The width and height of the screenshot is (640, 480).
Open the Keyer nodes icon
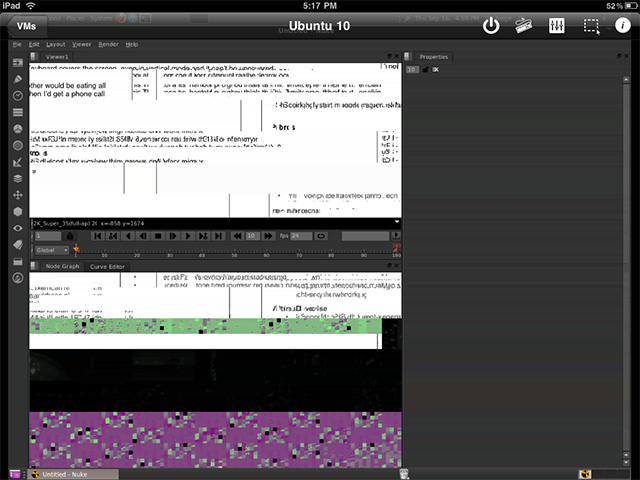click(18, 162)
